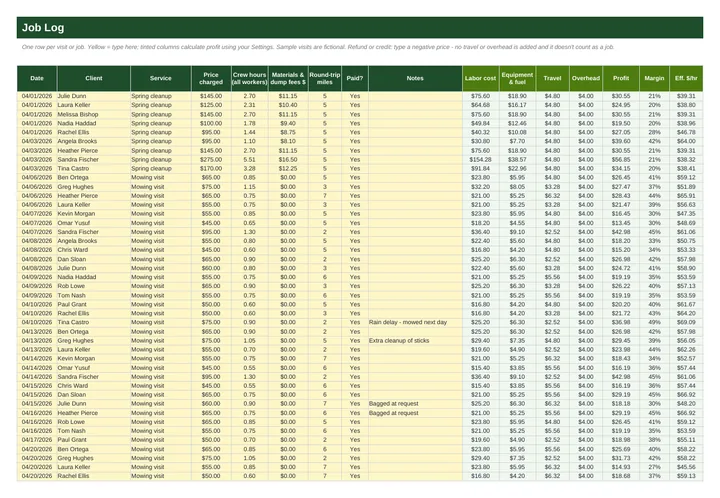The width and height of the screenshot is (720, 498).
Task: Click the $61.67 effective hourly rate
Action: (x=686, y=304)
